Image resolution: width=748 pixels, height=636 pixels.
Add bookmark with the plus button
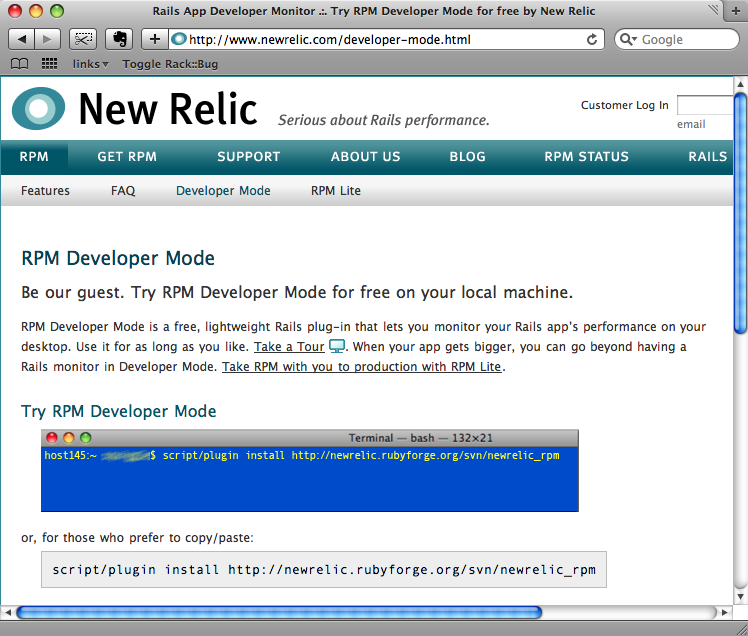(x=155, y=39)
